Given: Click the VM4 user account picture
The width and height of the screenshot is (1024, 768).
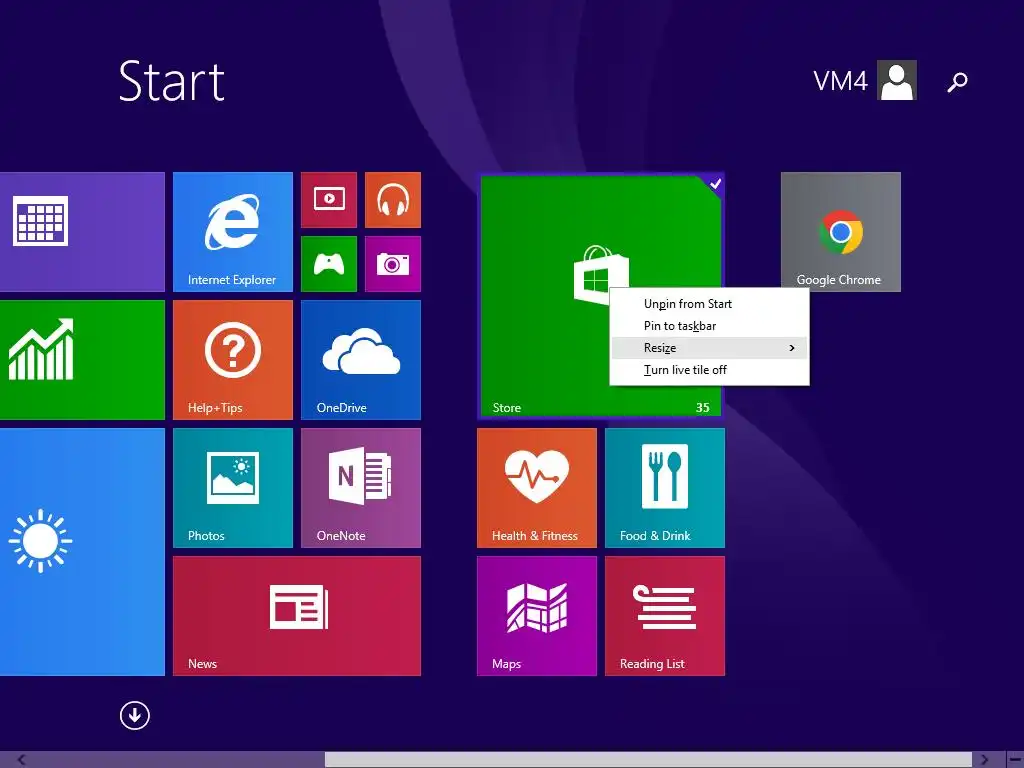Looking at the screenshot, I should pos(897,80).
